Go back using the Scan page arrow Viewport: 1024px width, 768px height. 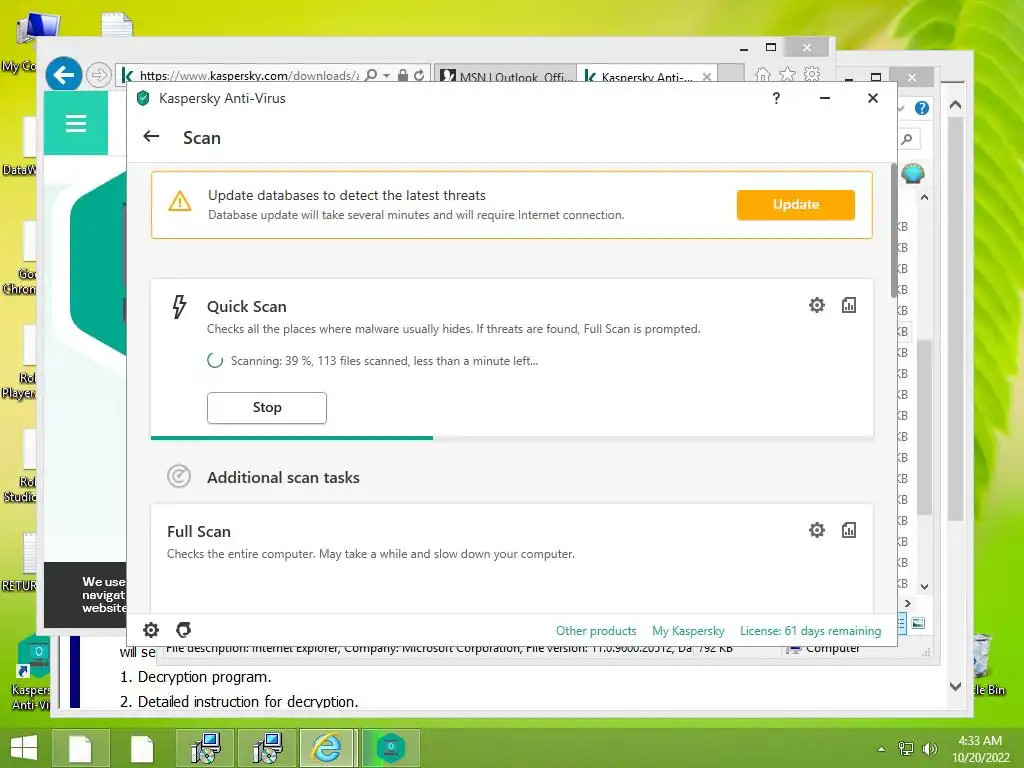pos(152,136)
